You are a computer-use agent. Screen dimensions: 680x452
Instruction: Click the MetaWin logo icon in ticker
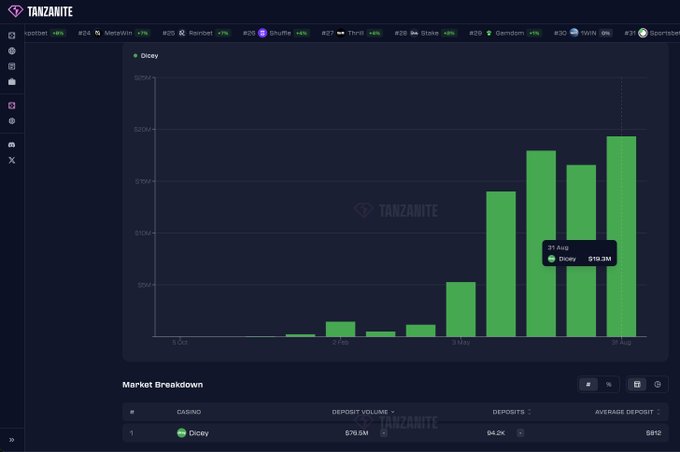pyautogui.click(x=98, y=33)
